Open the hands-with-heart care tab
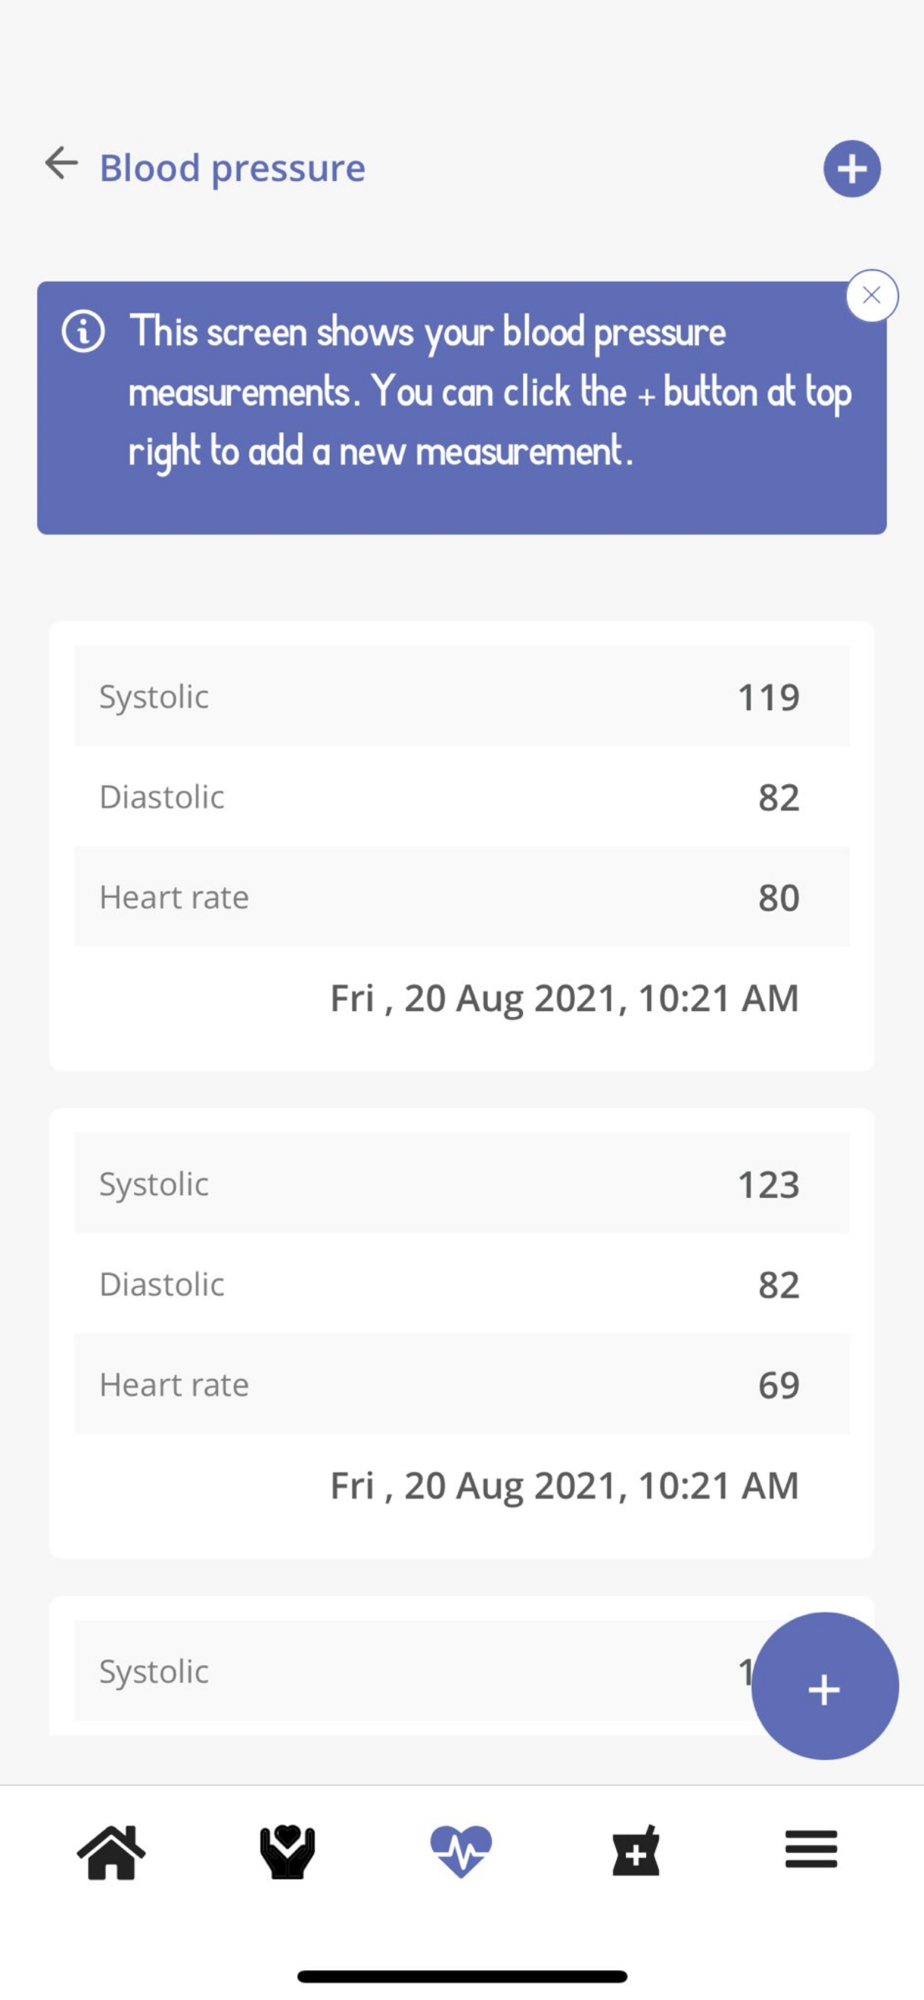Image resolution: width=924 pixels, height=2000 pixels. tap(287, 1851)
